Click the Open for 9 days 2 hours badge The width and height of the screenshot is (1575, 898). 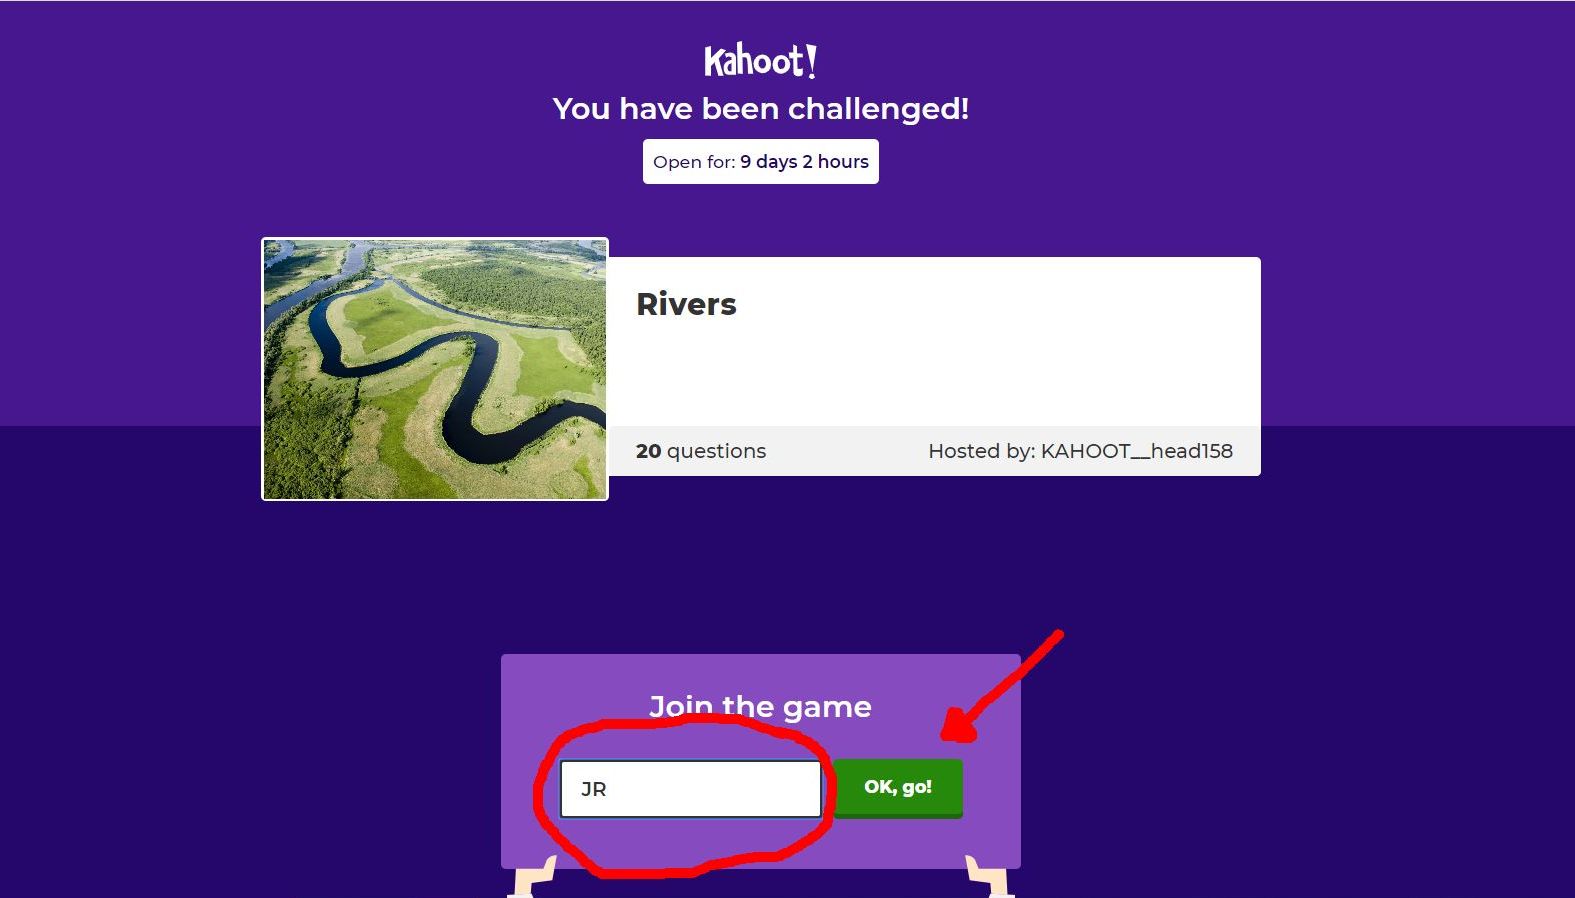click(761, 161)
